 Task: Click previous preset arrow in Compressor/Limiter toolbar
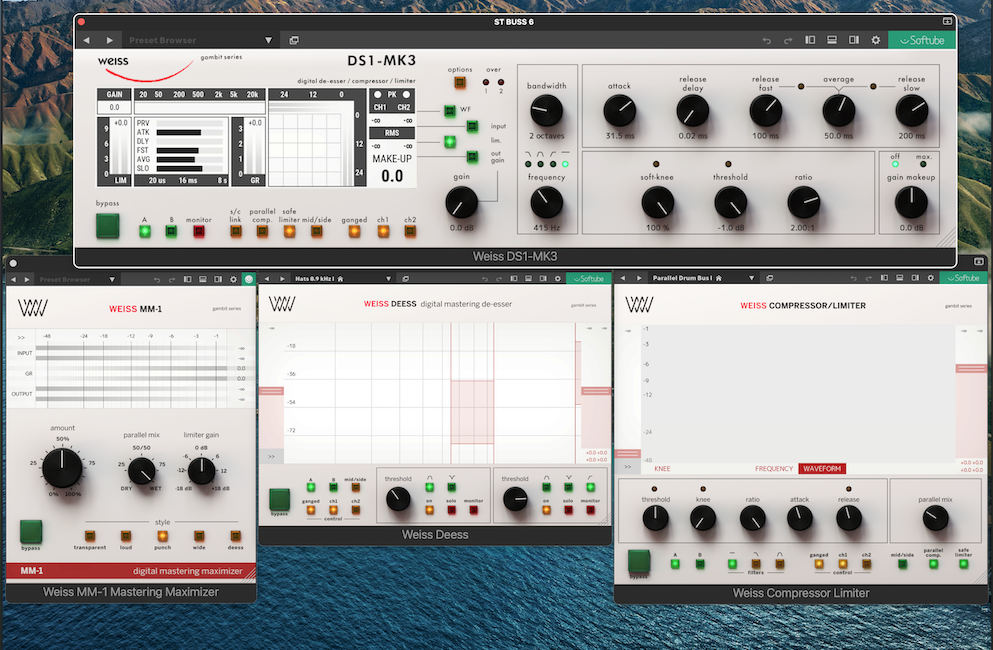[623, 277]
